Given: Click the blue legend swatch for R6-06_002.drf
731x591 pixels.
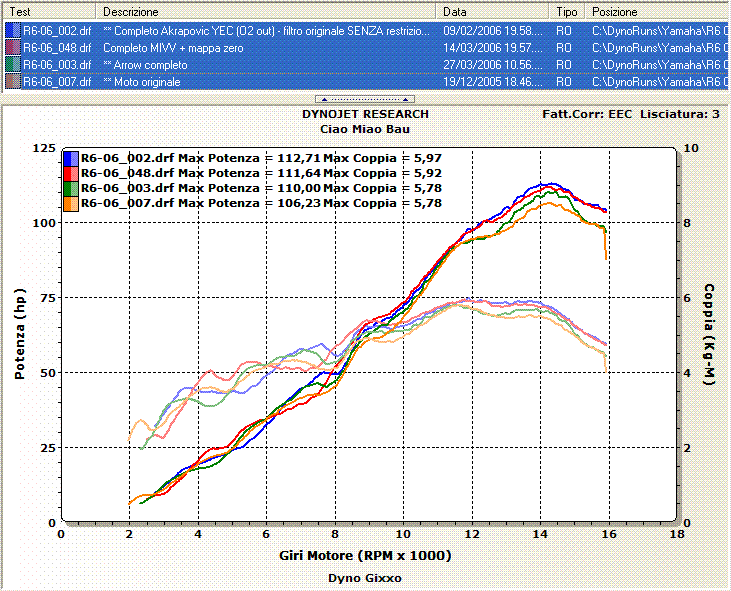Looking at the screenshot, I should [71, 158].
